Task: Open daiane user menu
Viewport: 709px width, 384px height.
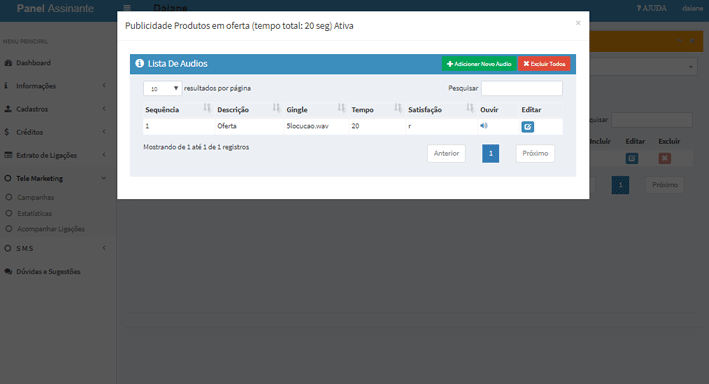Action: pyautogui.click(x=693, y=8)
